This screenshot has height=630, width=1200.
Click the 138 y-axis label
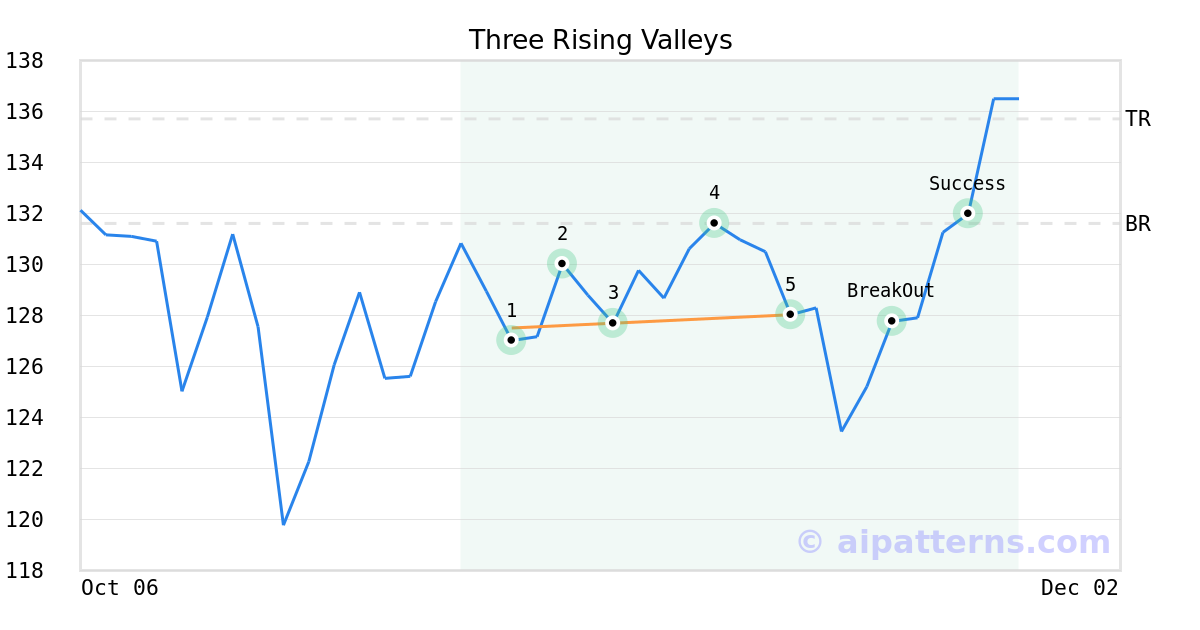24,61
